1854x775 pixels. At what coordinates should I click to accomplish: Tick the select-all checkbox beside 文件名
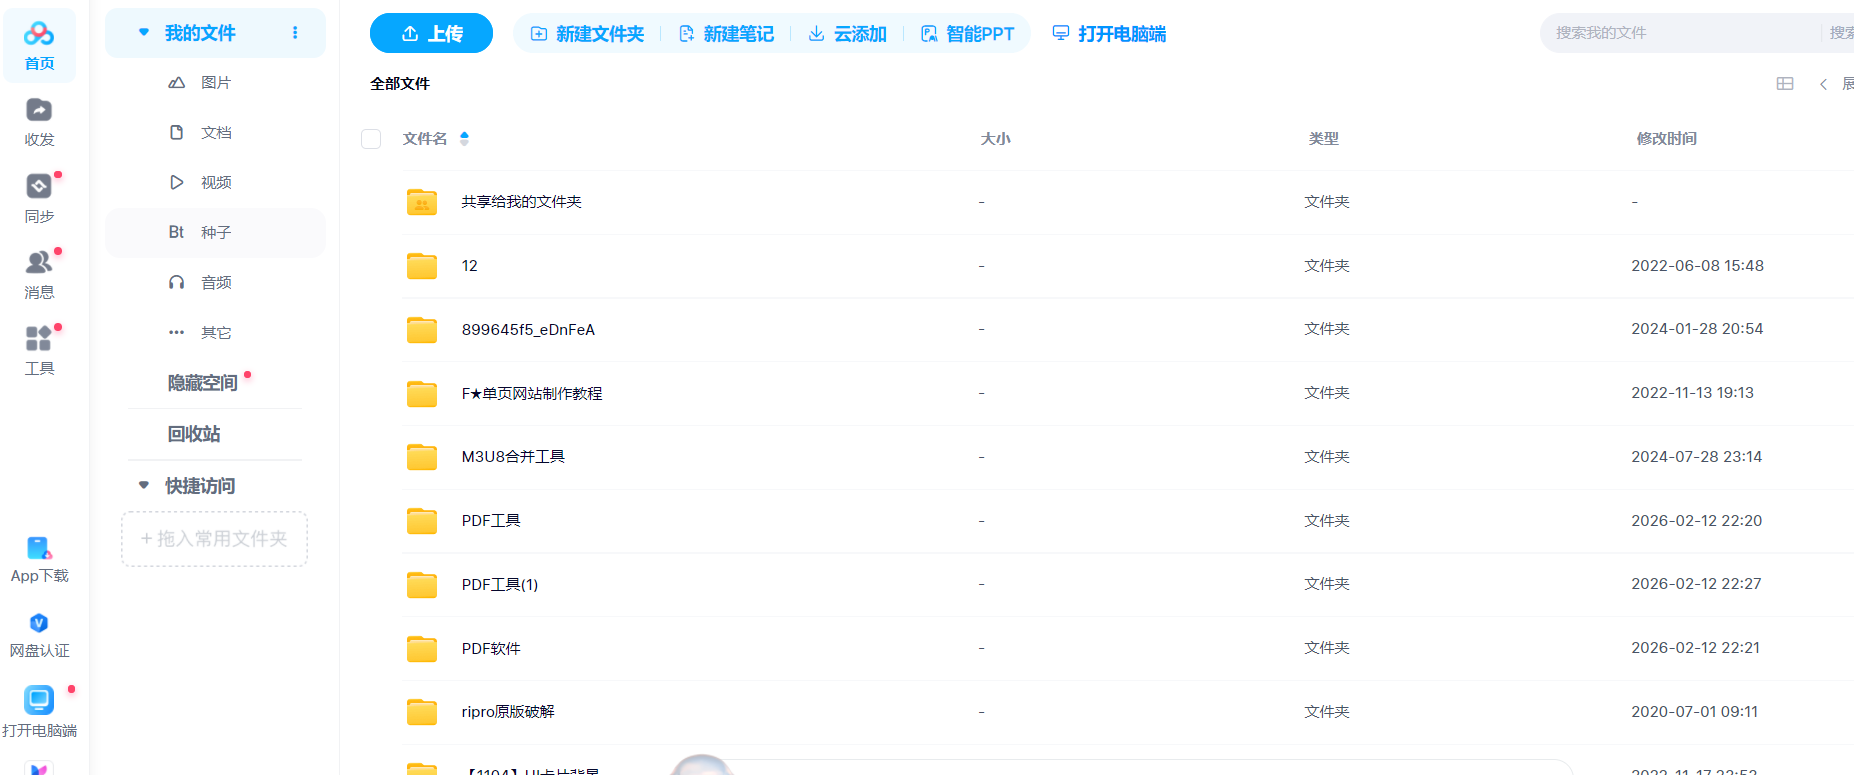tap(371, 139)
